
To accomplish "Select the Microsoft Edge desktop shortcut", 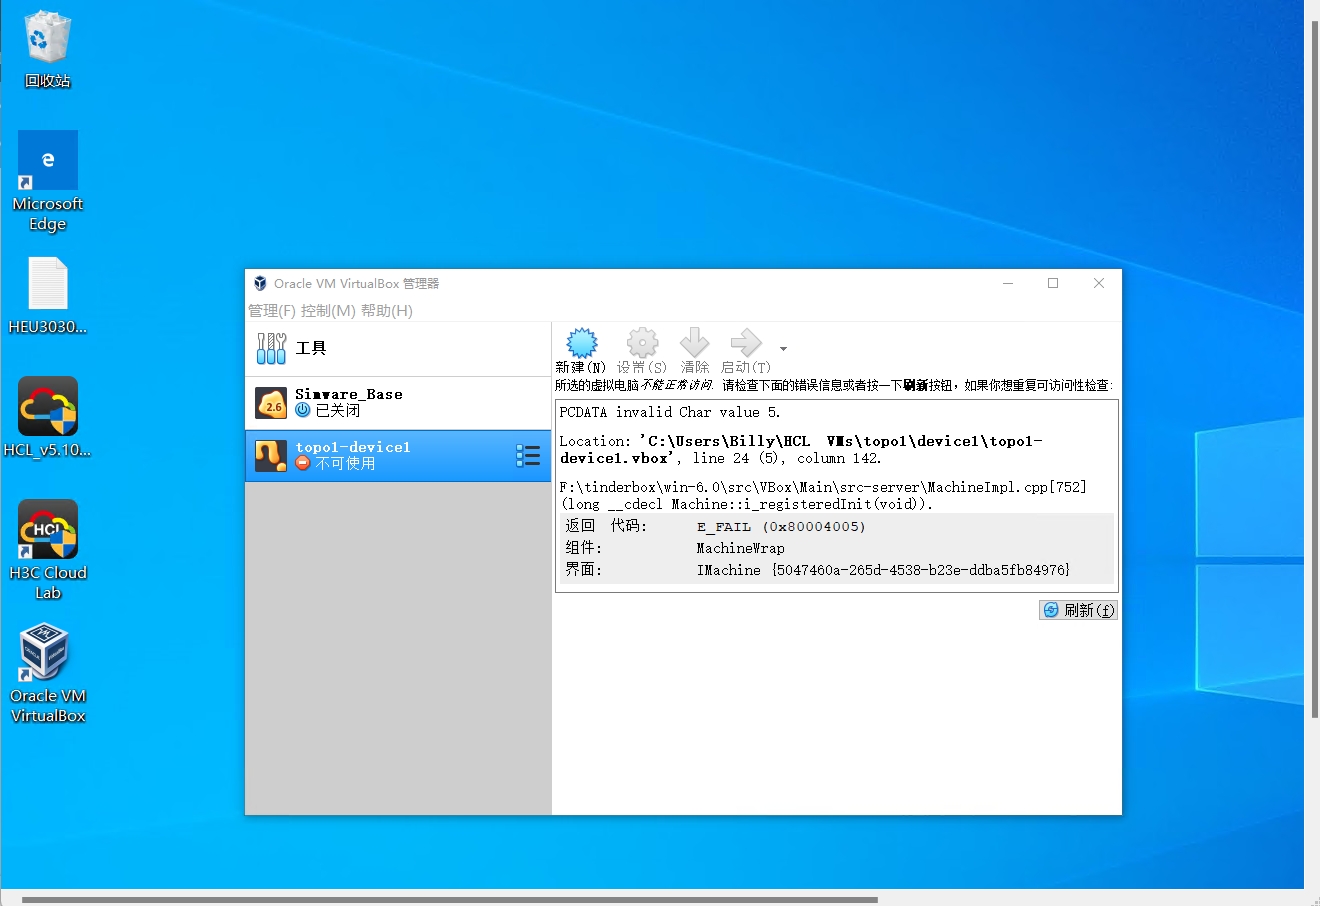I will pos(48,182).
